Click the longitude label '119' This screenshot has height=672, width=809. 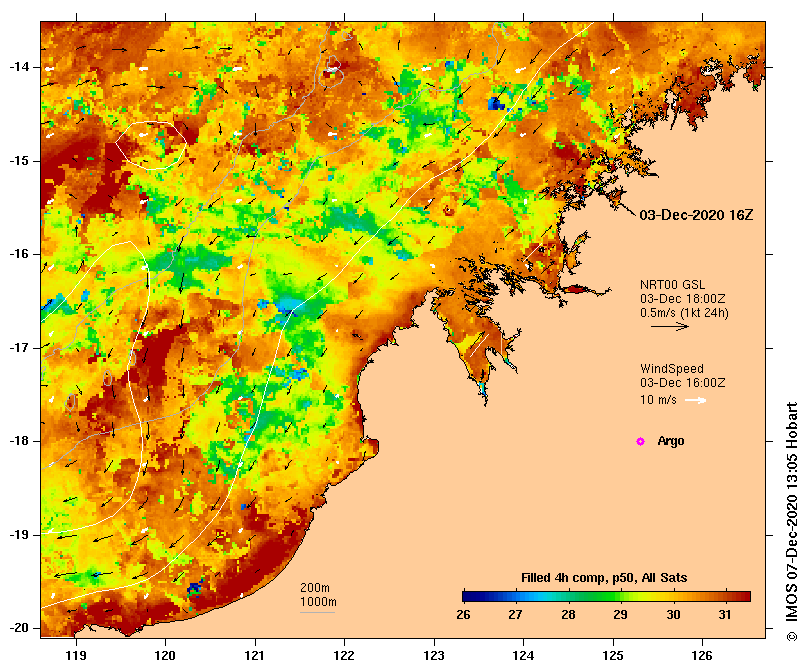tap(76, 656)
